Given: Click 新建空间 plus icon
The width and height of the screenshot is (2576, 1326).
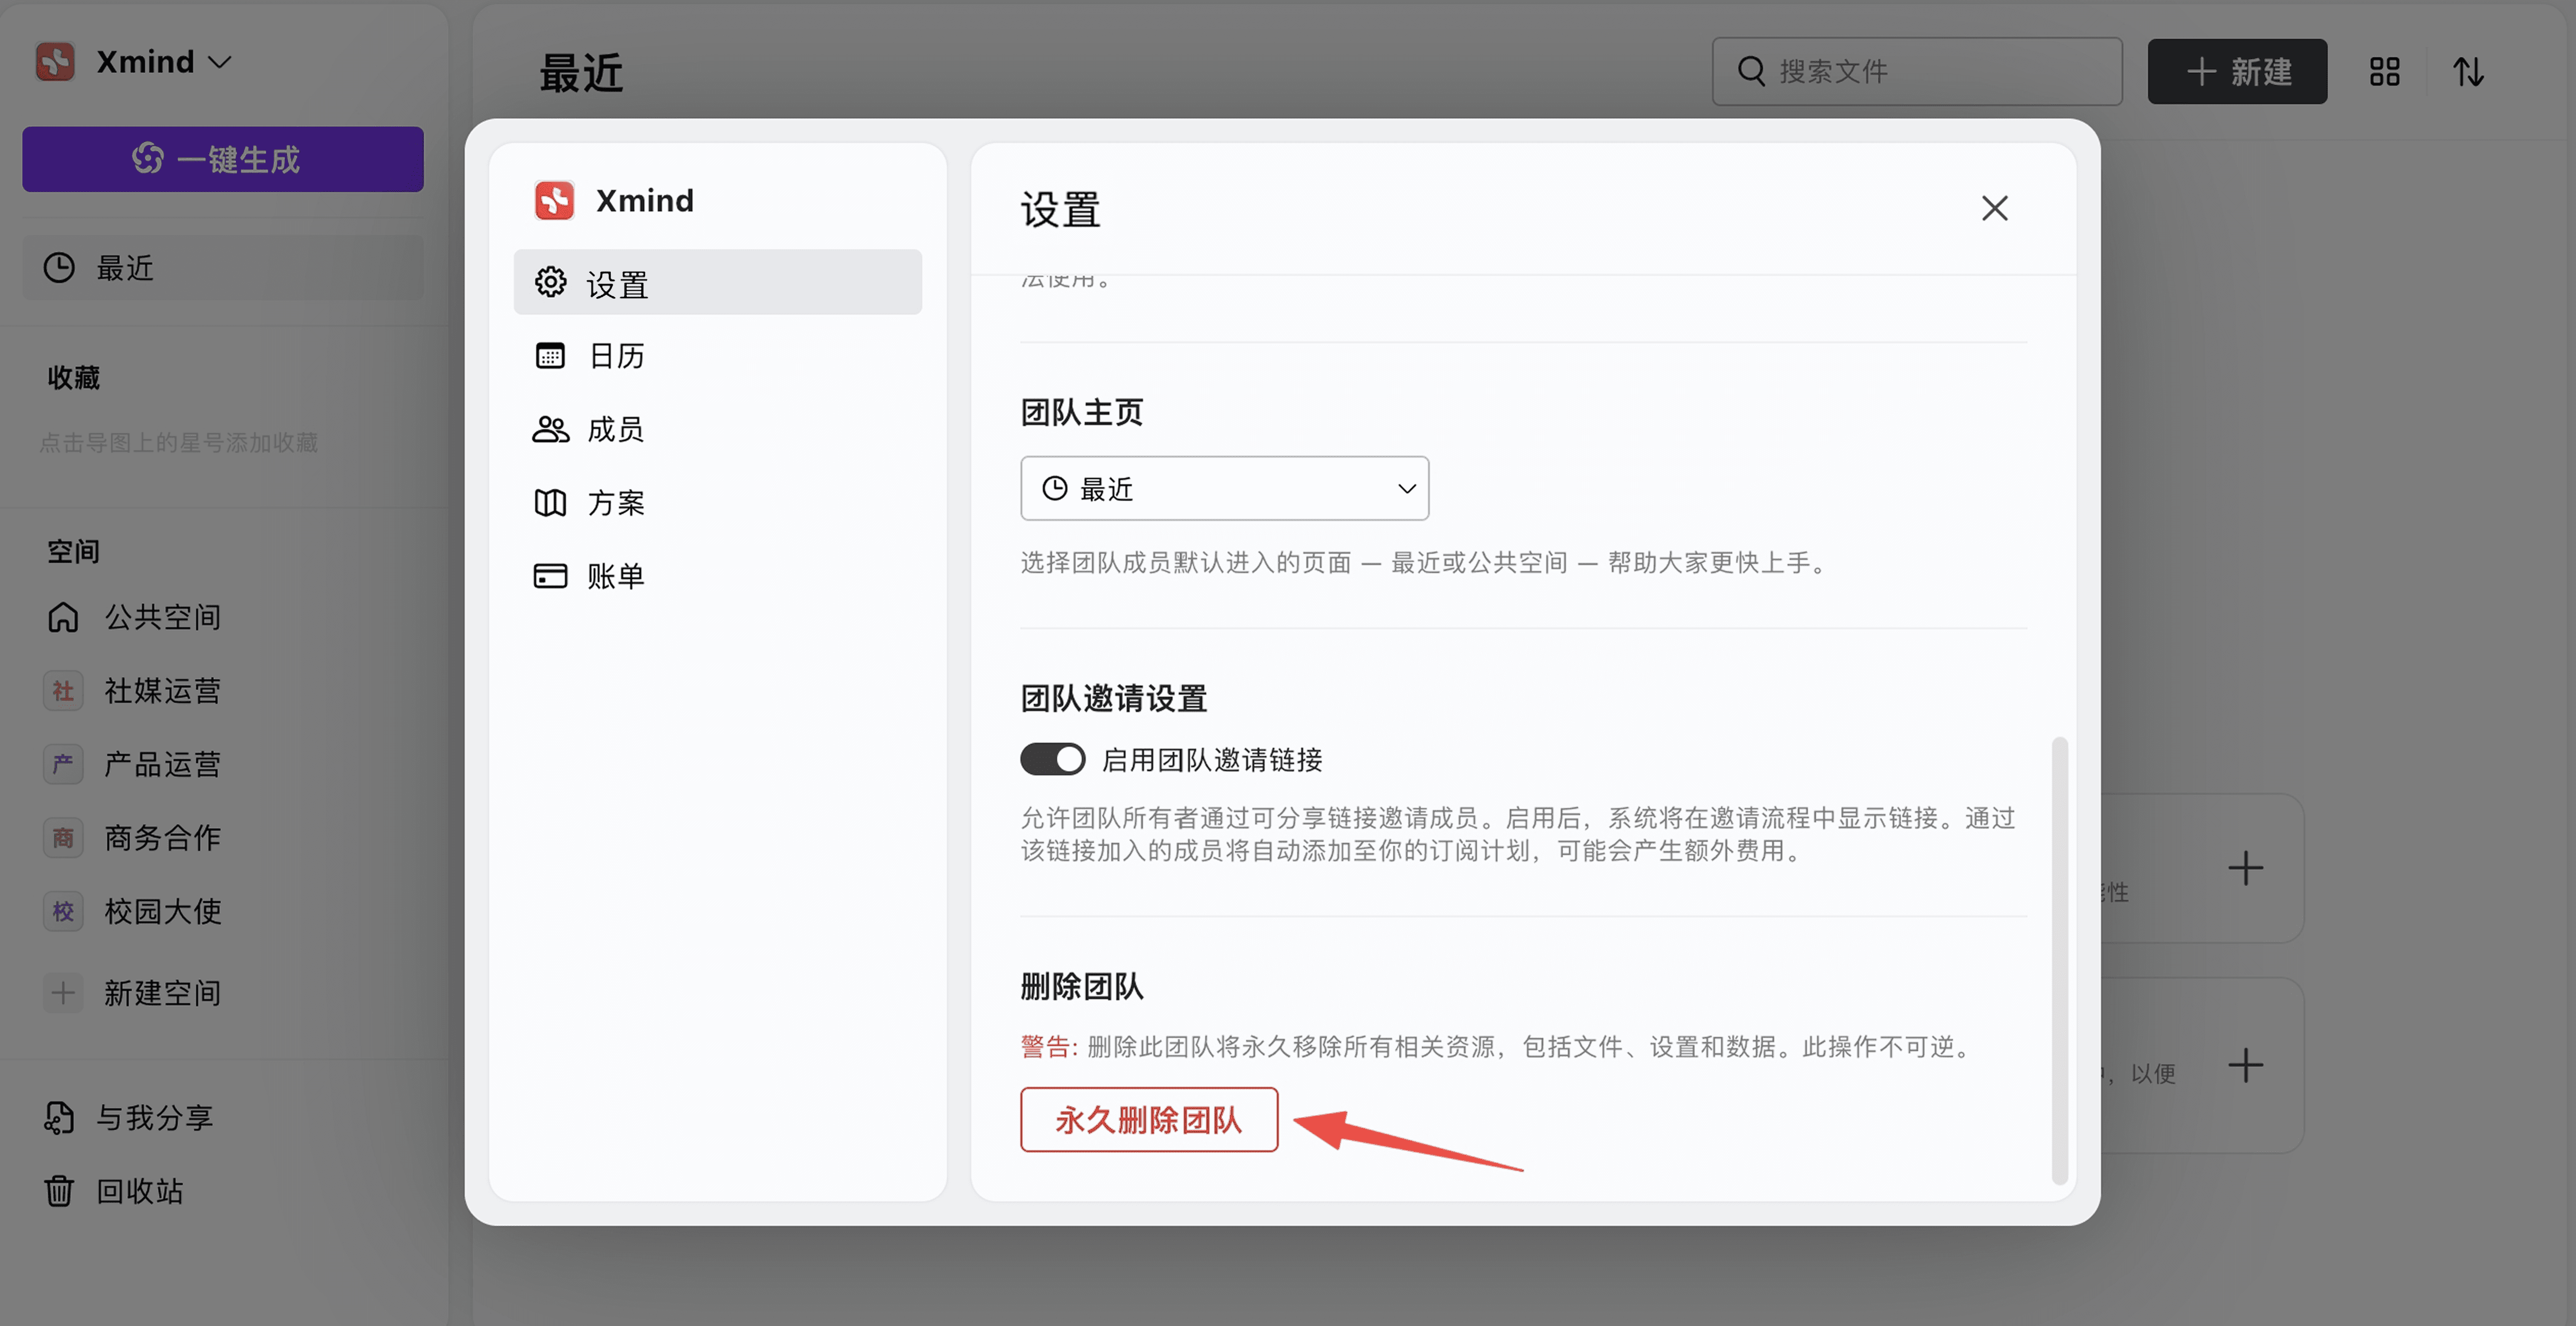Looking at the screenshot, I should pos(63,993).
